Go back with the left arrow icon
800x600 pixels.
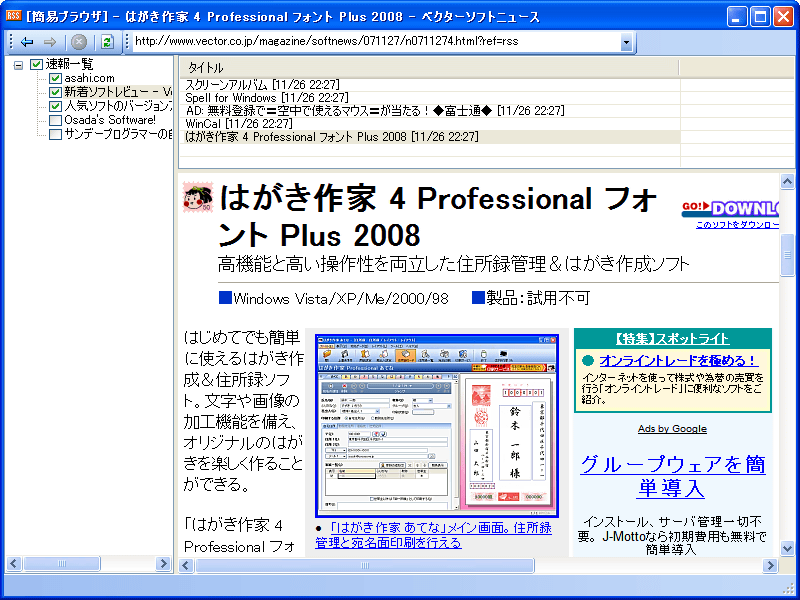(x=27, y=42)
